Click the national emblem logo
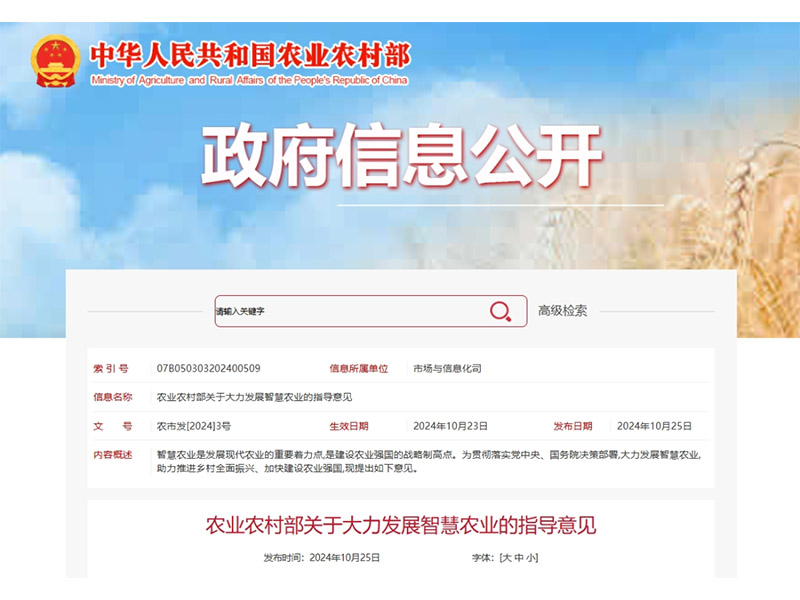This screenshot has height=600, width=800. [56, 62]
